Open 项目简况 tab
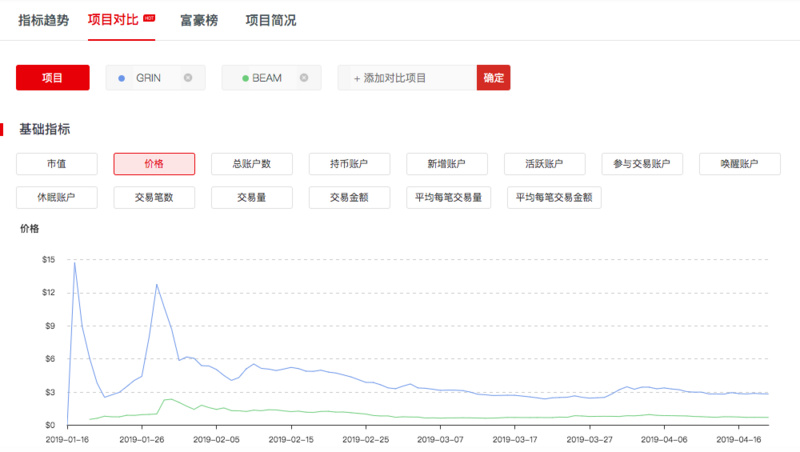The height and width of the screenshot is (452, 800). [270, 20]
